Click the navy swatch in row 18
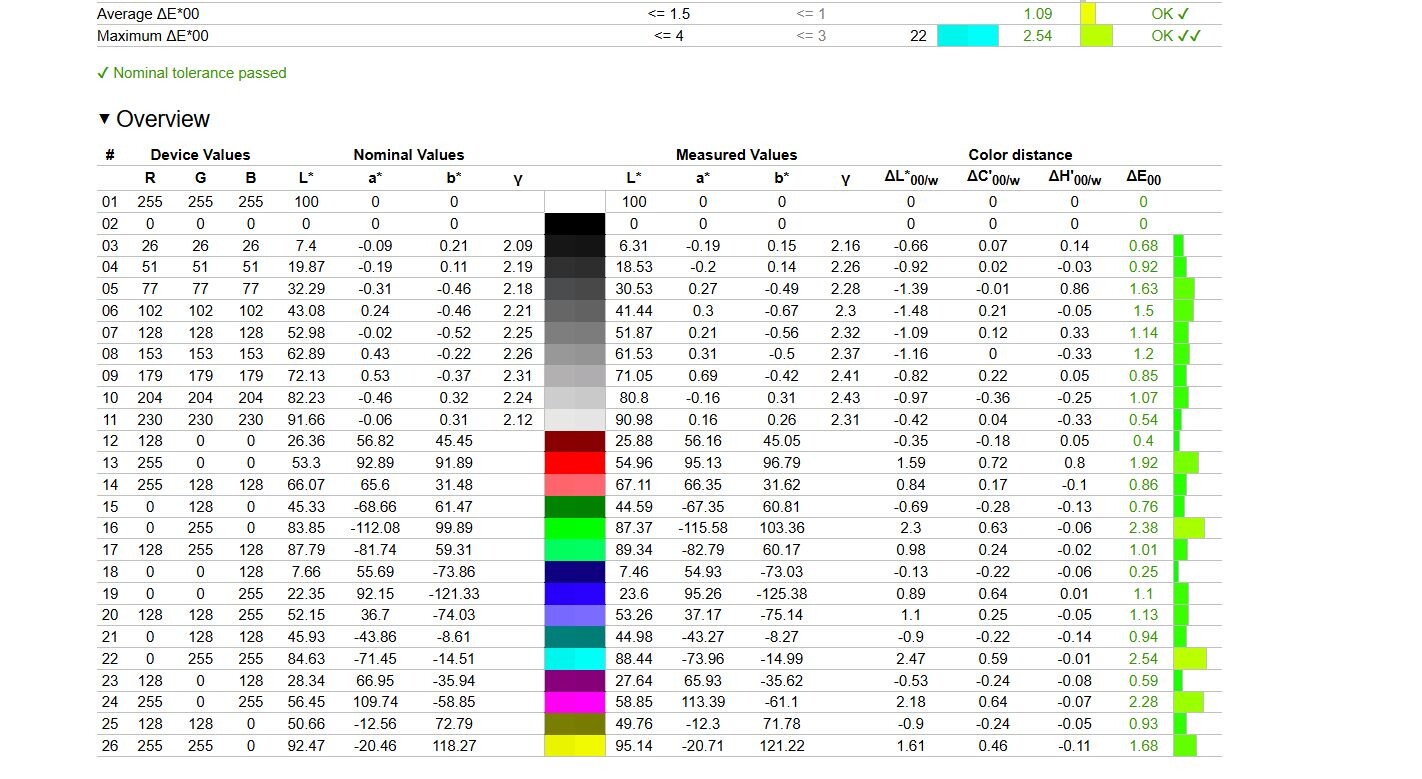Image resolution: width=1422 pixels, height=779 pixels. click(575, 572)
